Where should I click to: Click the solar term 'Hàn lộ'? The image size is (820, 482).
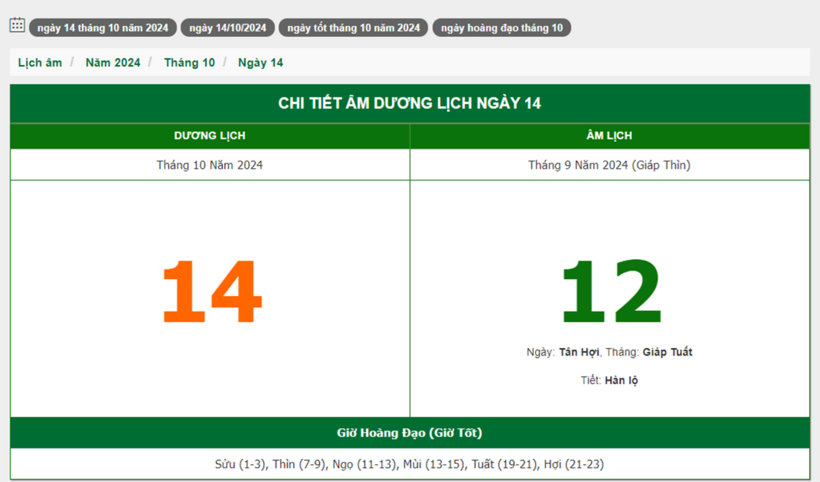click(x=621, y=381)
